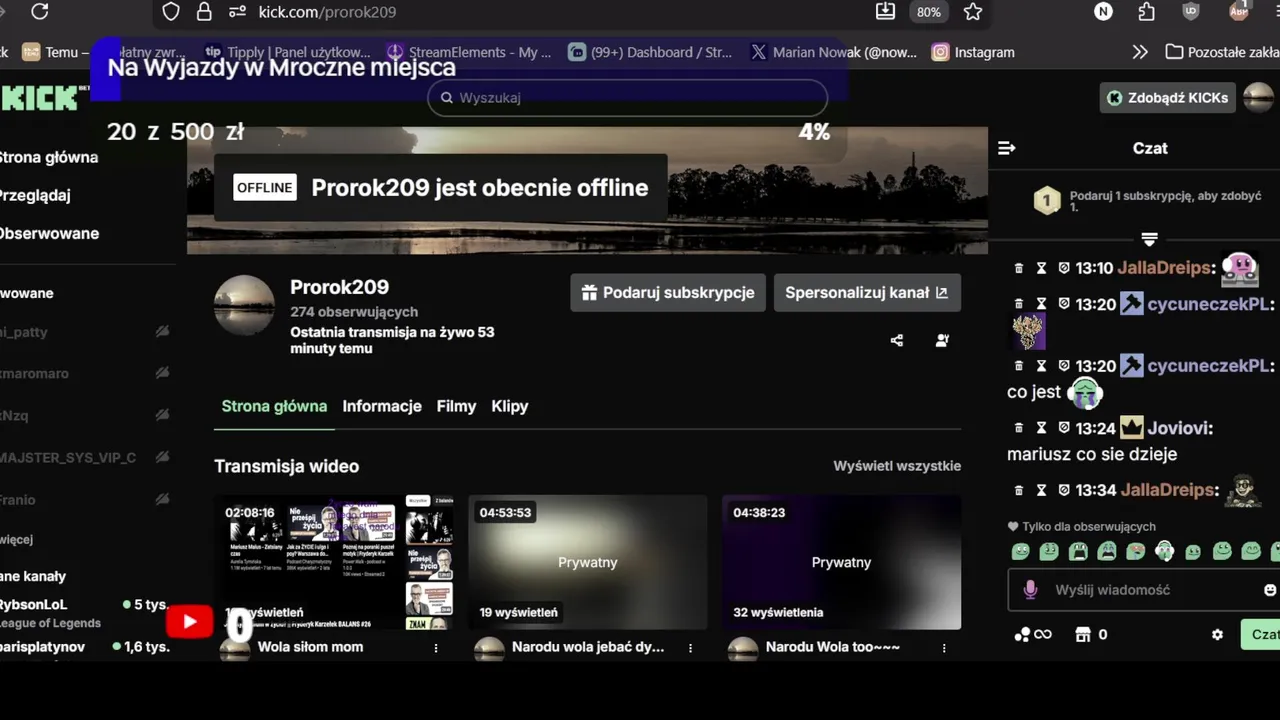The width and height of the screenshot is (1280, 720).
Task: Click the Joviovi username in chat
Action: click(x=1178, y=428)
